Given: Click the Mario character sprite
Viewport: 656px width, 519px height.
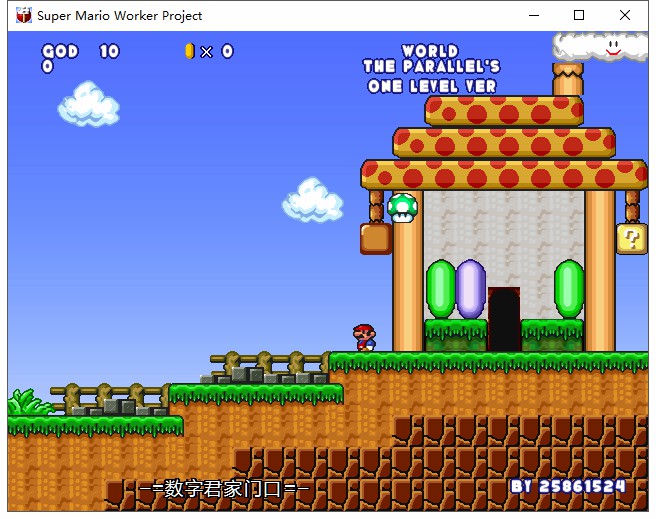Looking at the screenshot, I should pos(364,337).
